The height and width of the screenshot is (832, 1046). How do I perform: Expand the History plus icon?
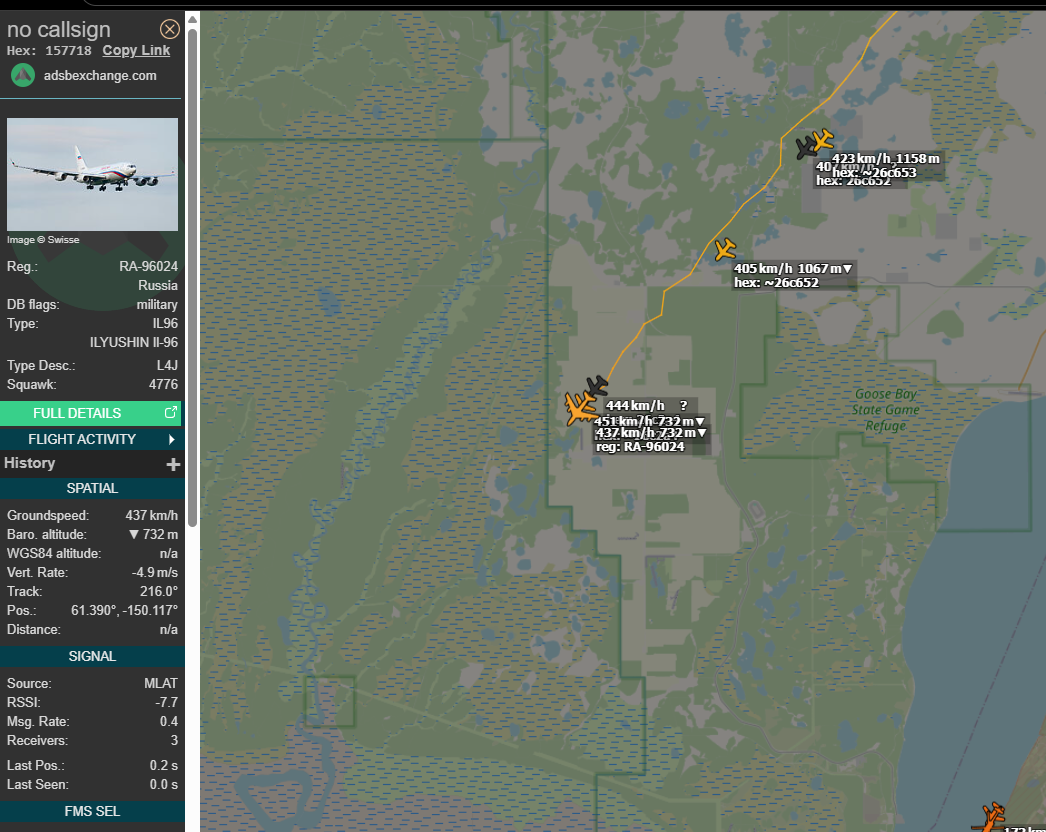(x=173, y=464)
